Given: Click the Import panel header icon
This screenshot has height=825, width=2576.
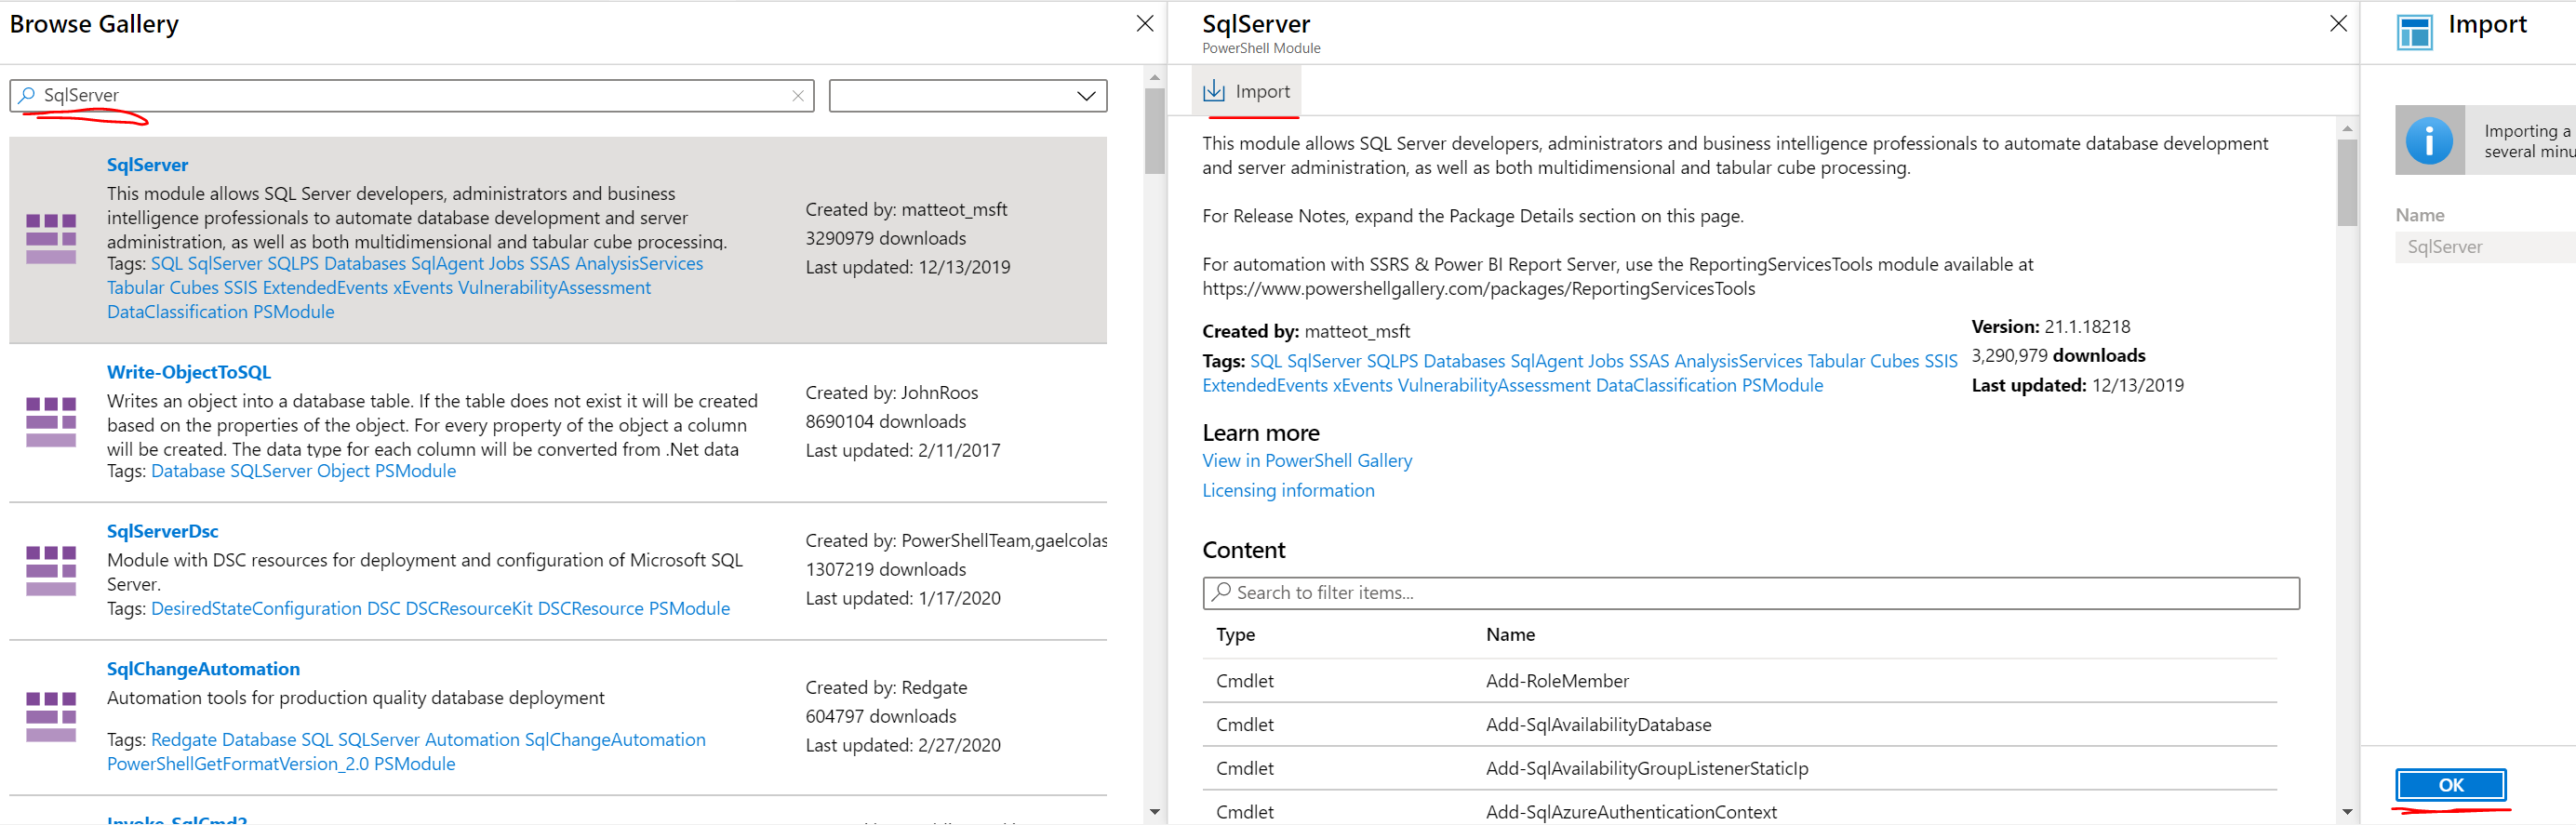Looking at the screenshot, I should pos(2414,32).
